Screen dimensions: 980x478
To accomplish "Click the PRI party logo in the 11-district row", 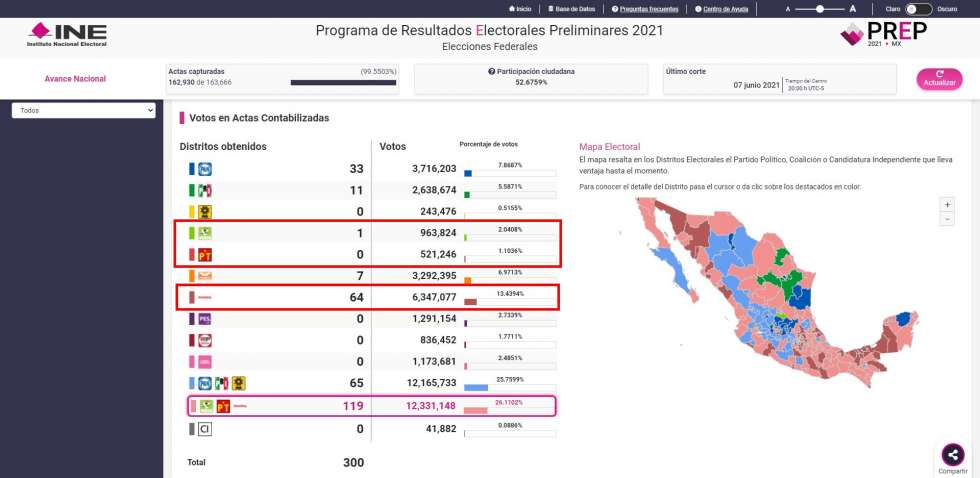I will point(205,191).
